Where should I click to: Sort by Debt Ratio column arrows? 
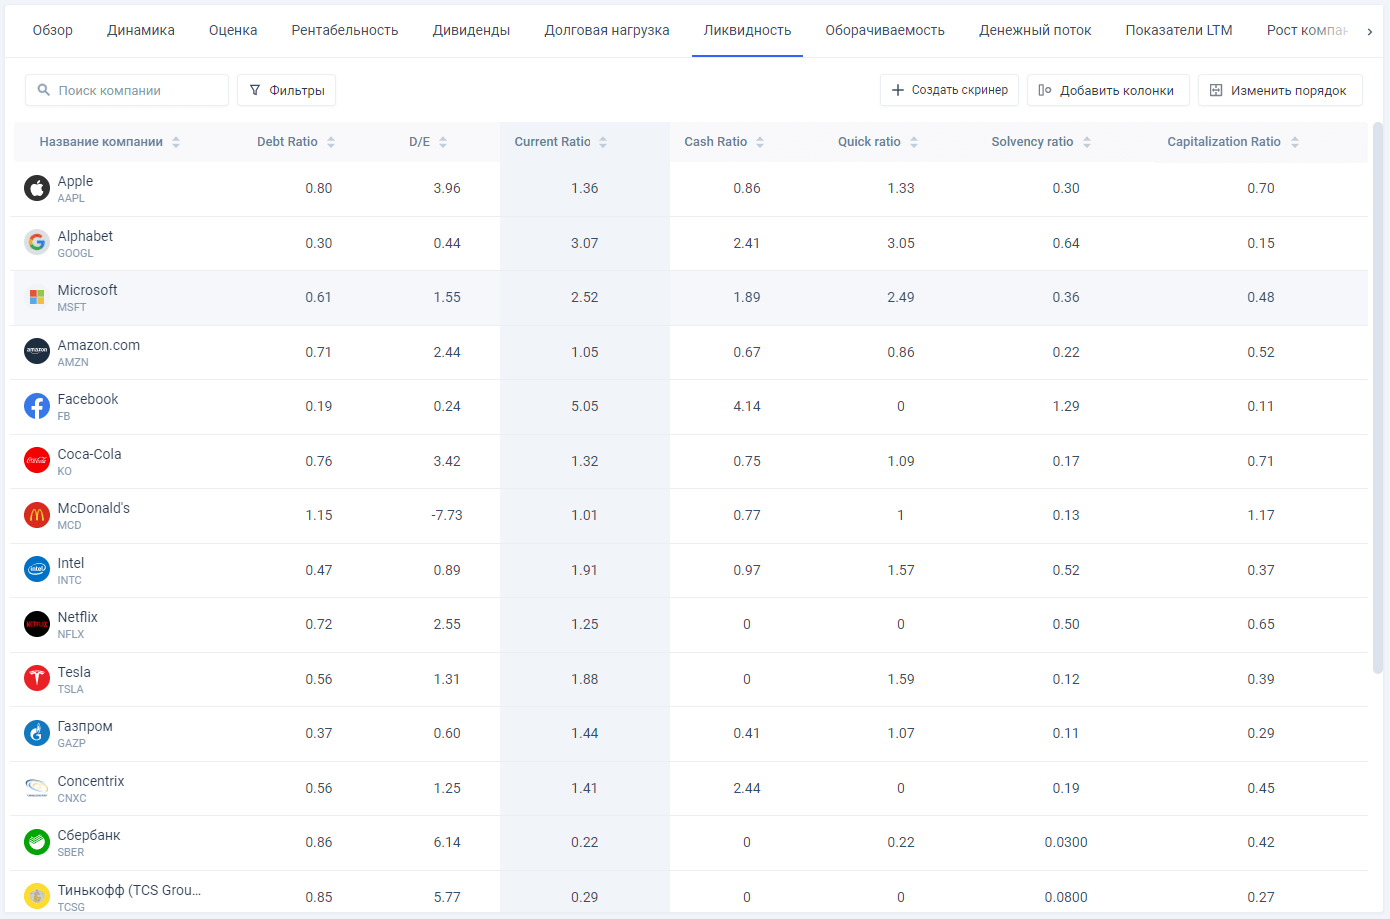[x=331, y=142]
